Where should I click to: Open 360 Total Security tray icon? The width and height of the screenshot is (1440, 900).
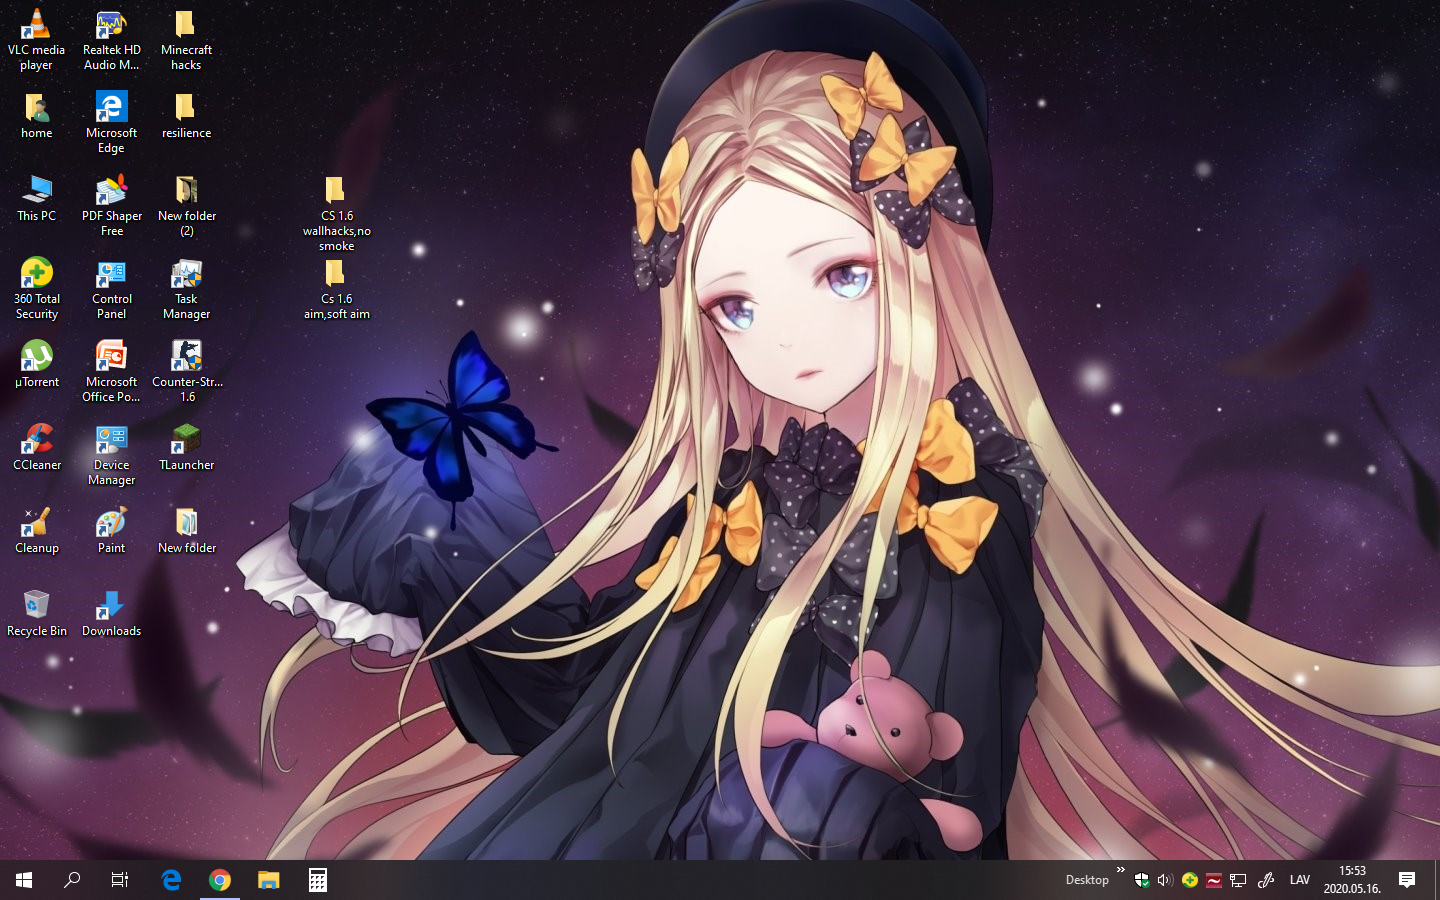coord(1189,880)
